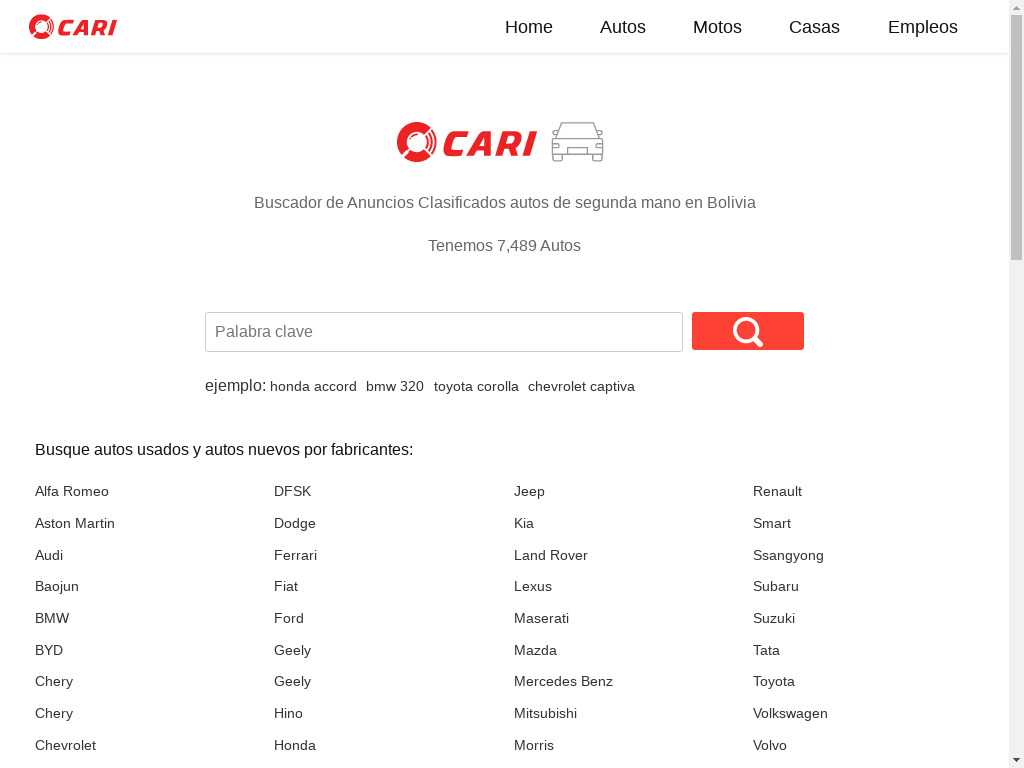
Task: Click the scrollbar down arrow
Action: [x=1016, y=761]
